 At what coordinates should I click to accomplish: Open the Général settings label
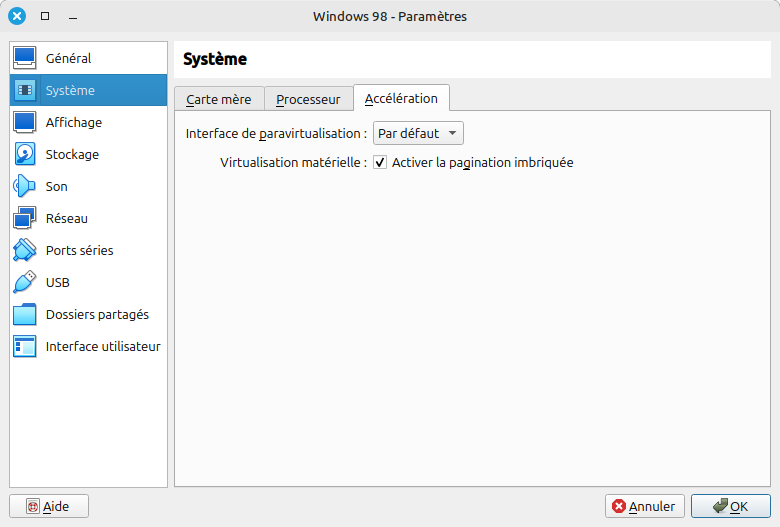point(68,58)
